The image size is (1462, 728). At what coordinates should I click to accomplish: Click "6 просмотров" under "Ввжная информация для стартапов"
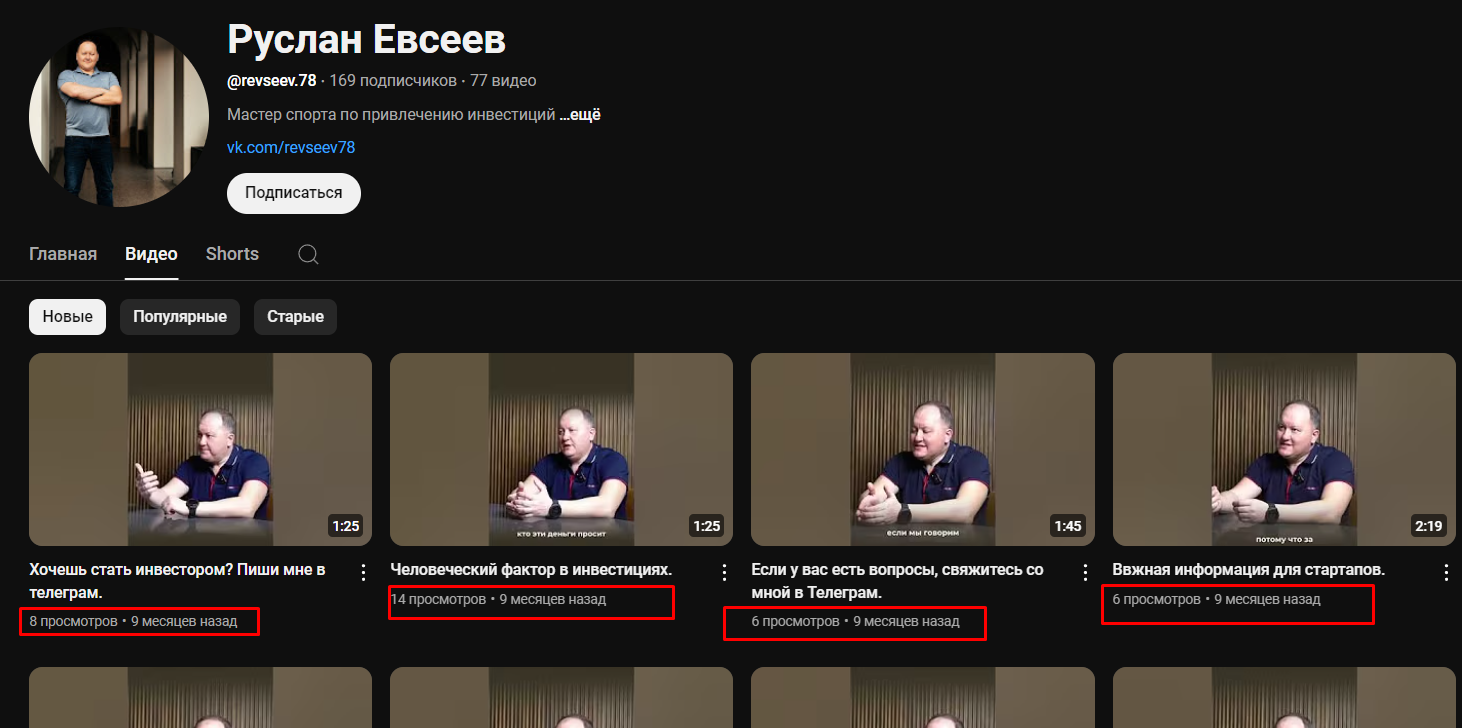tap(1157, 600)
